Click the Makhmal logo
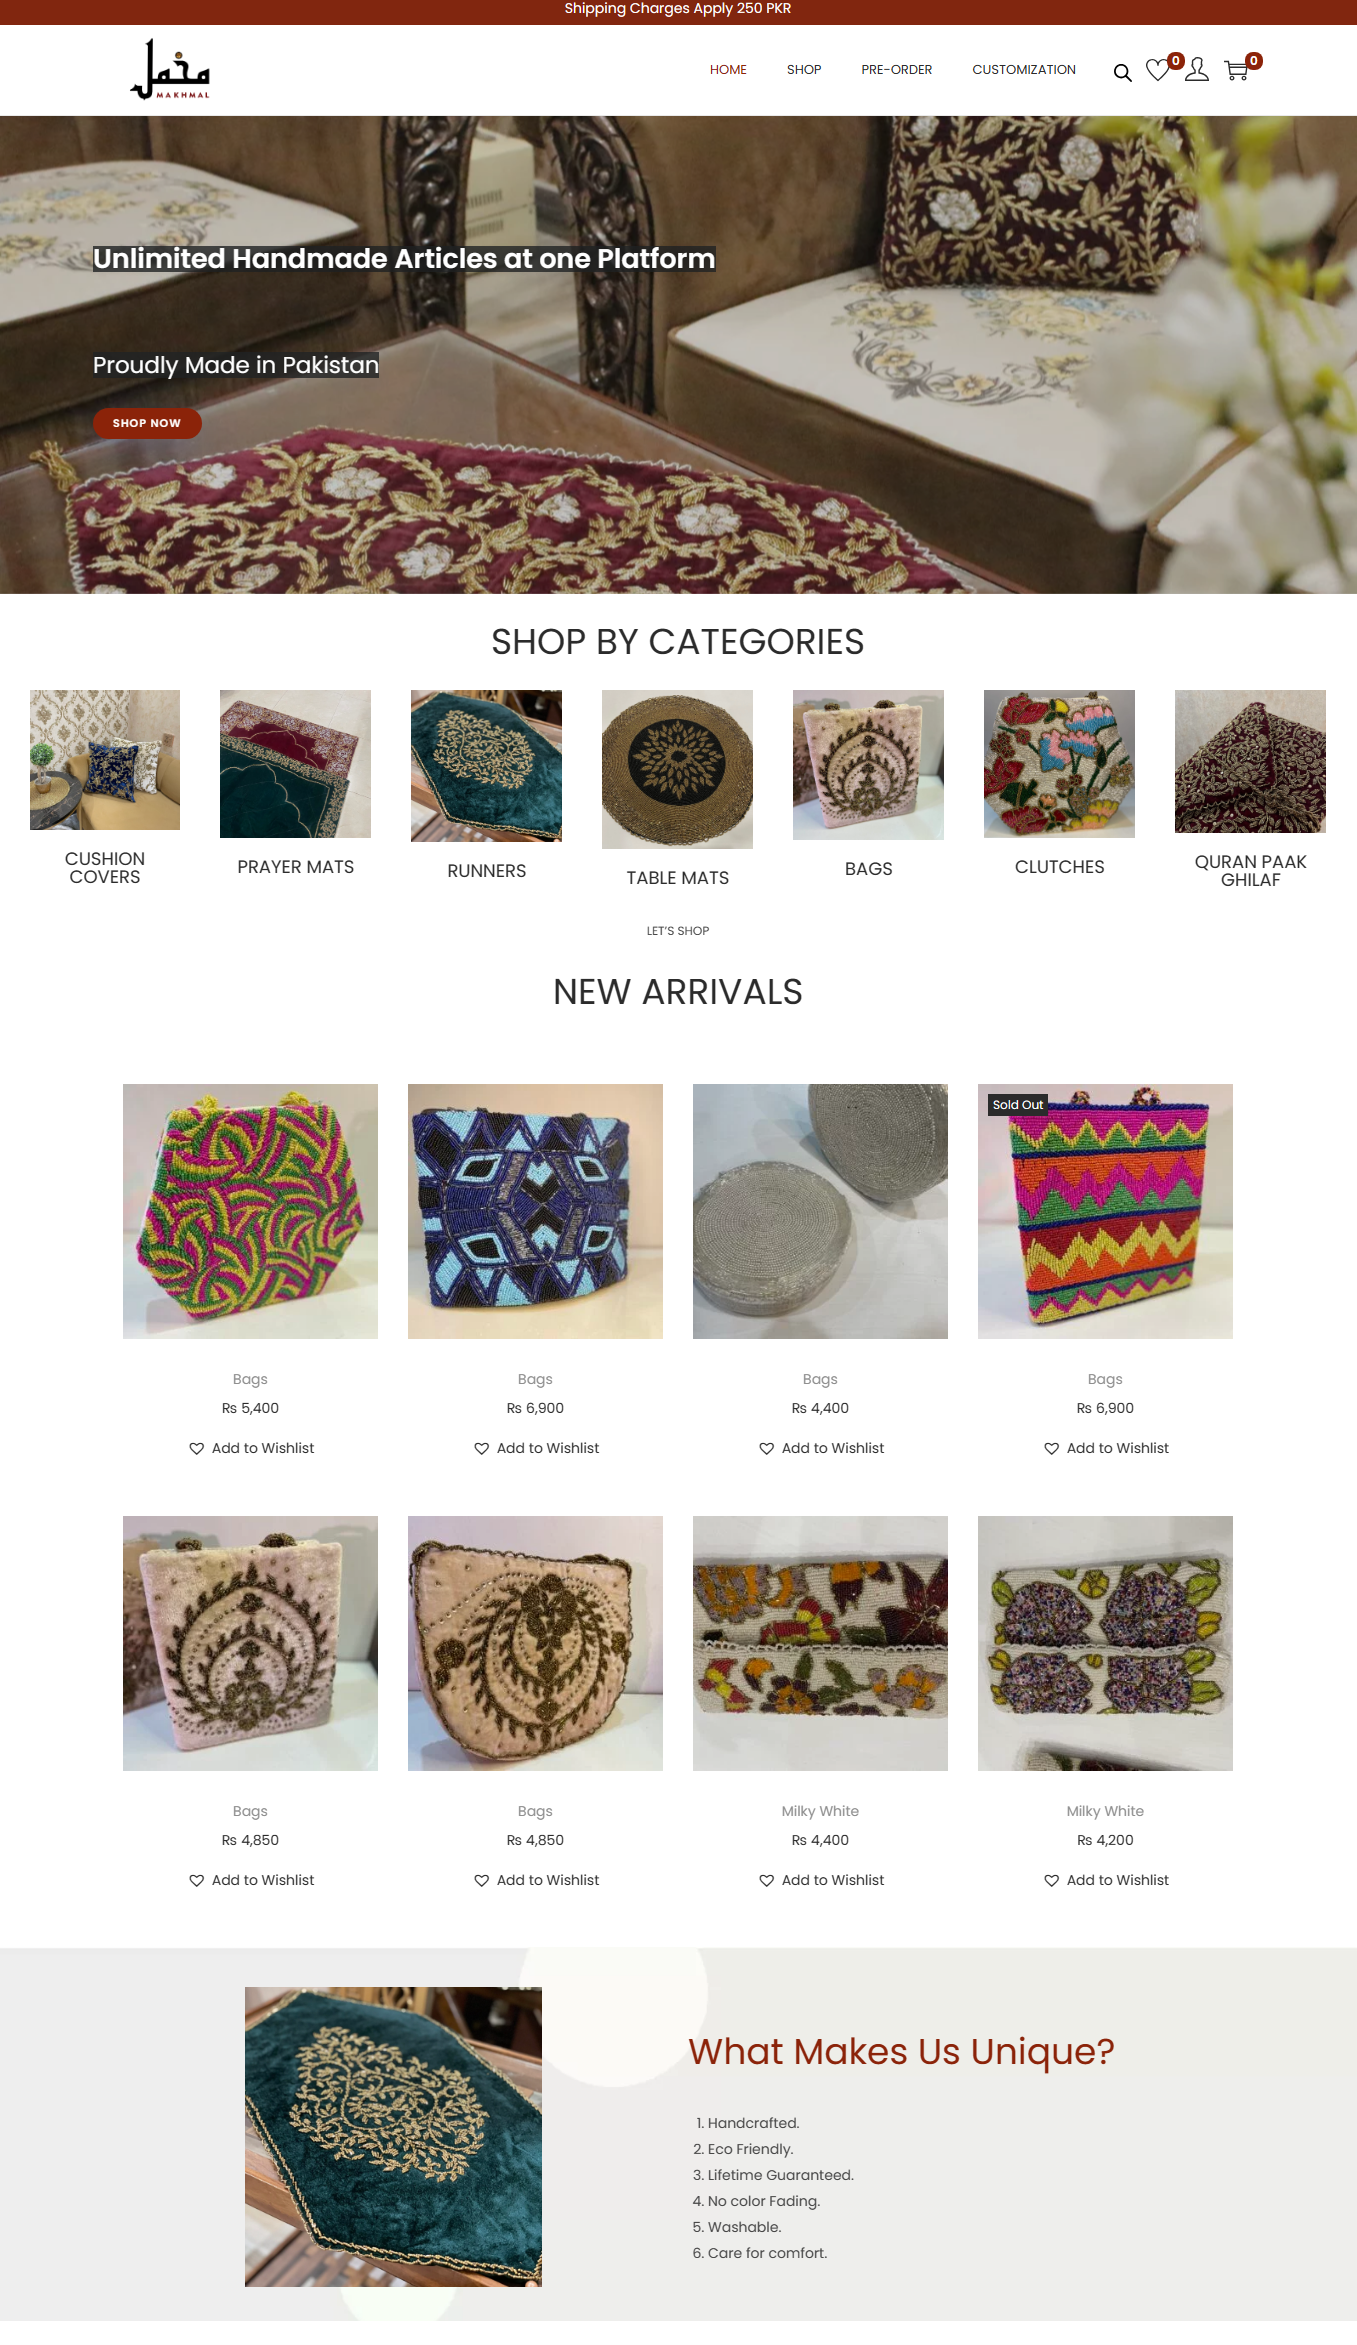The width and height of the screenshot is (1357, 2345). (x=170, y=69)
